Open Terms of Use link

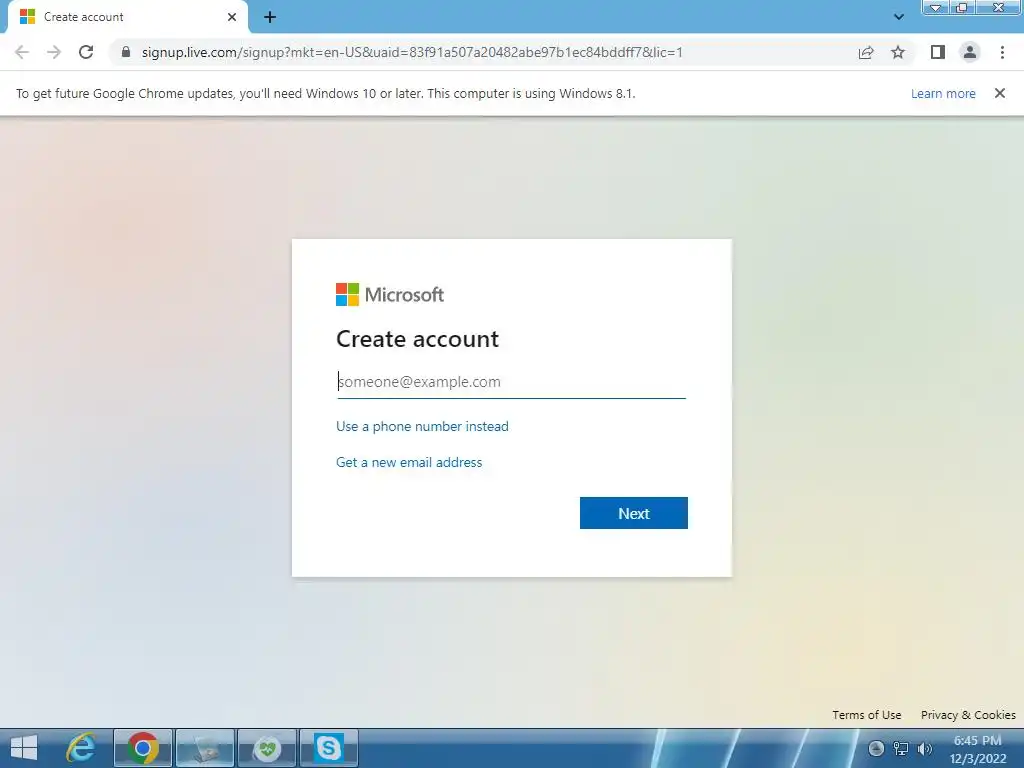coord(867,715)
